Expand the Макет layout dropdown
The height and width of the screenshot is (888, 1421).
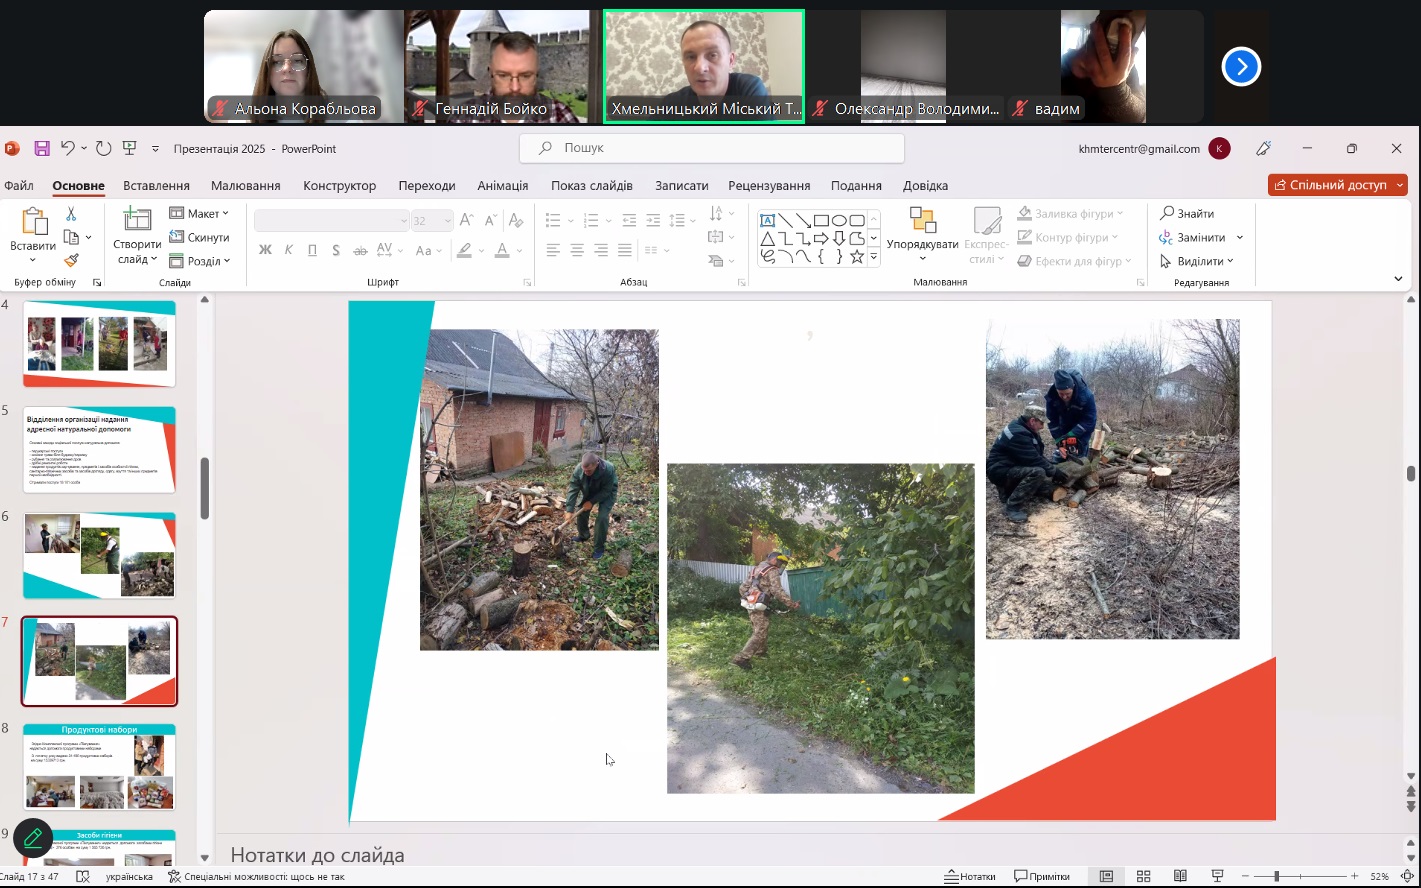click(x=199, y=214)
